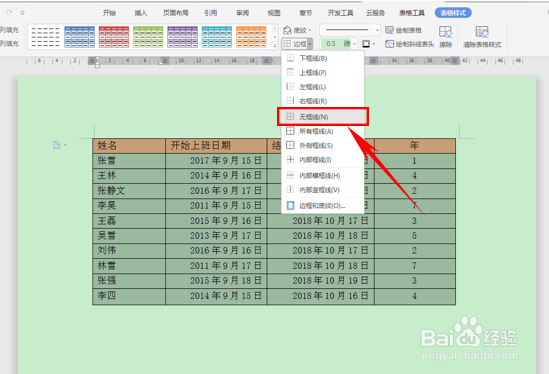Click the name cell 林雪

pyautogui.click(x=129, y=266)
